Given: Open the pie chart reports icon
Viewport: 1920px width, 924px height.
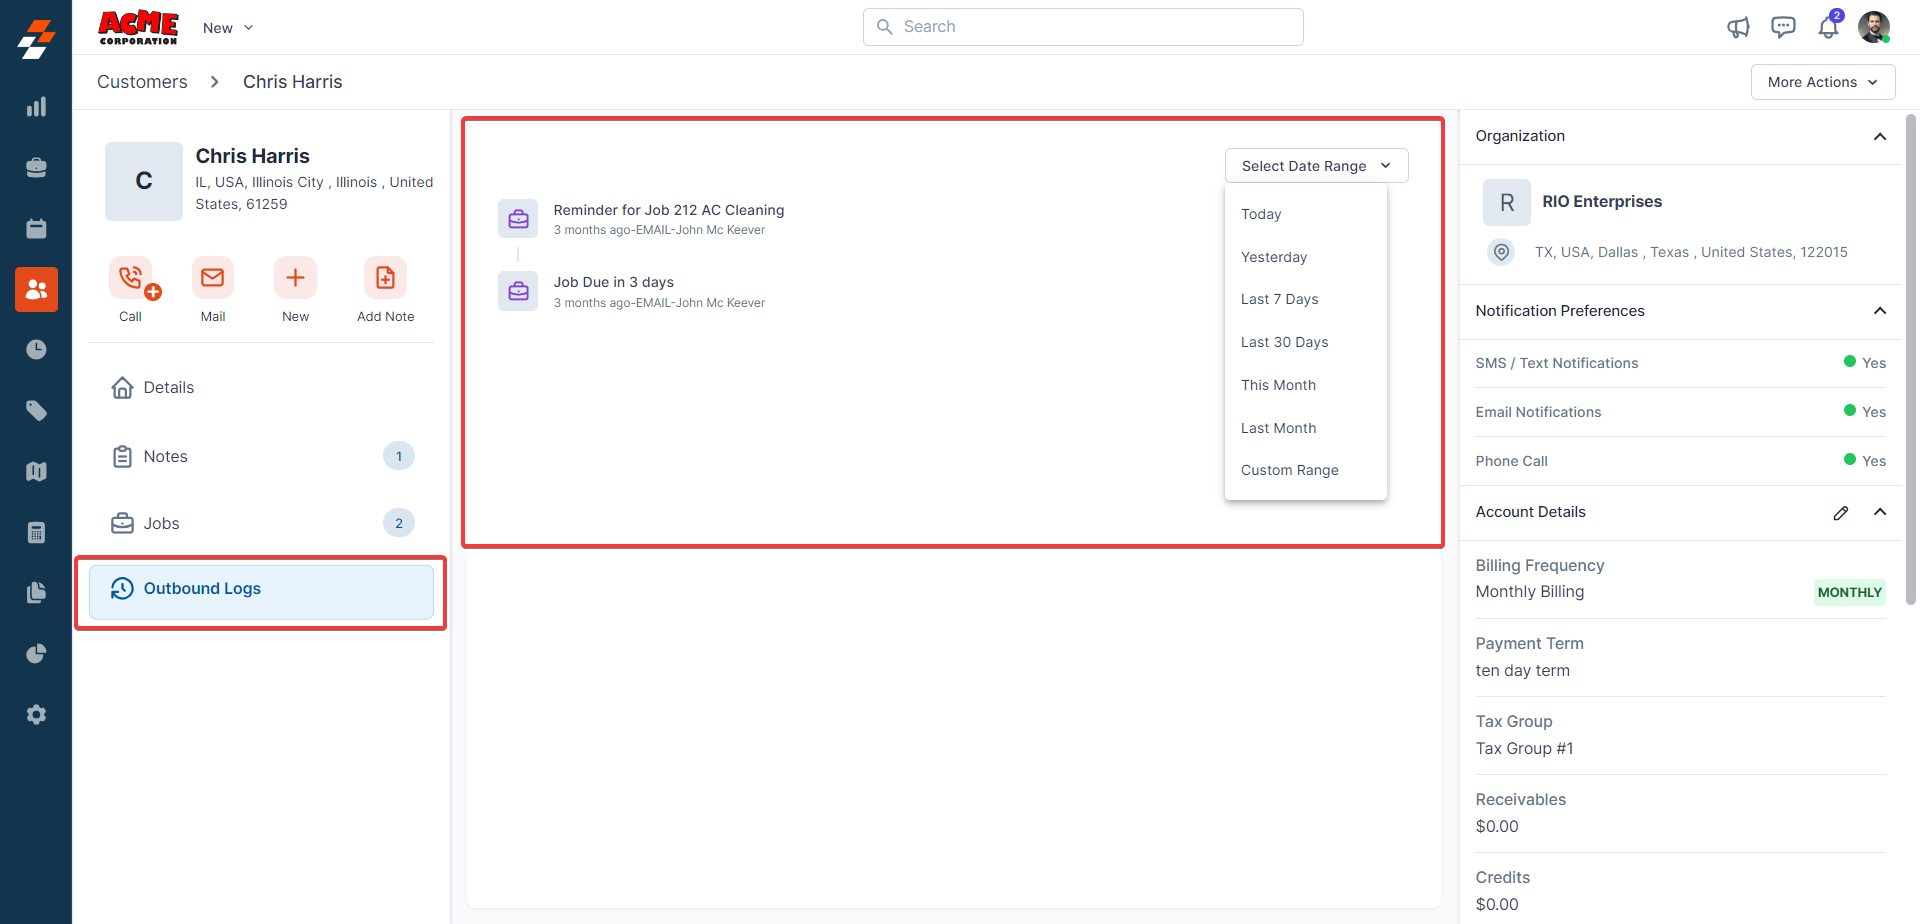Looking at the screenshot, I should (36, 654).
